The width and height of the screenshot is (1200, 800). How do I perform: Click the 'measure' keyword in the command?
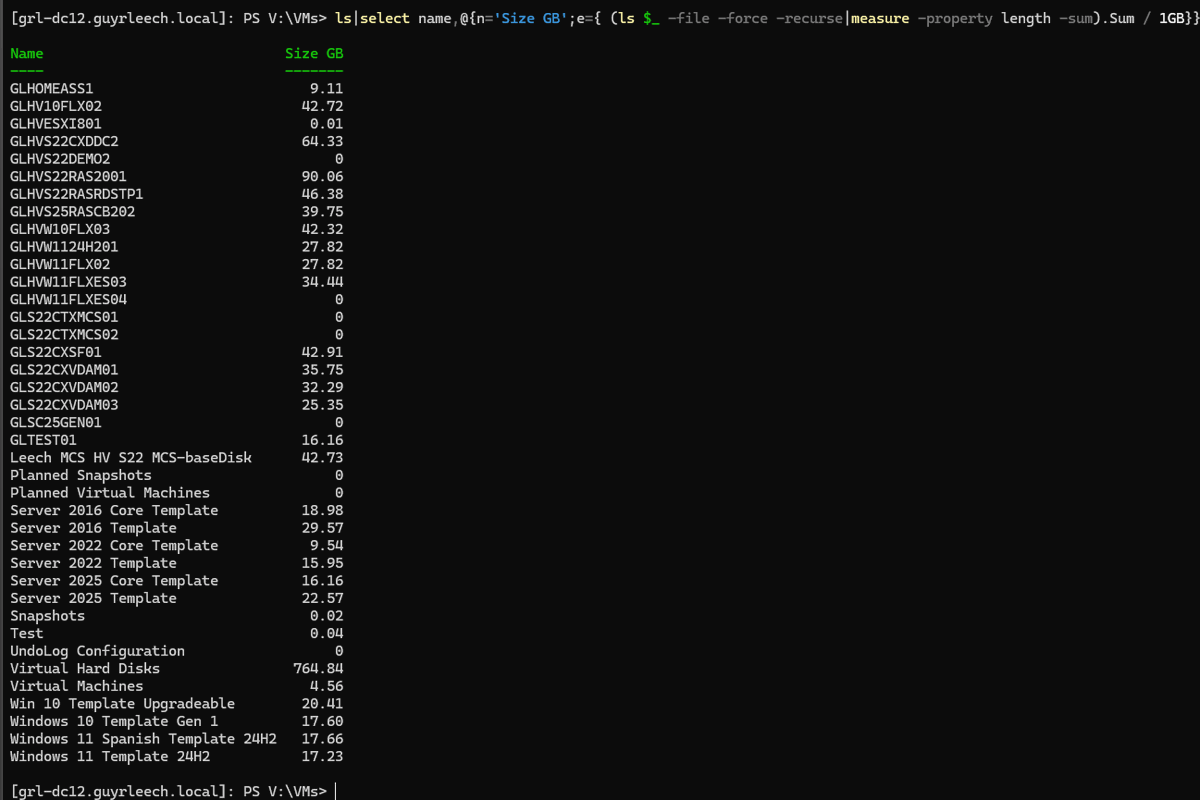(880, 19)
